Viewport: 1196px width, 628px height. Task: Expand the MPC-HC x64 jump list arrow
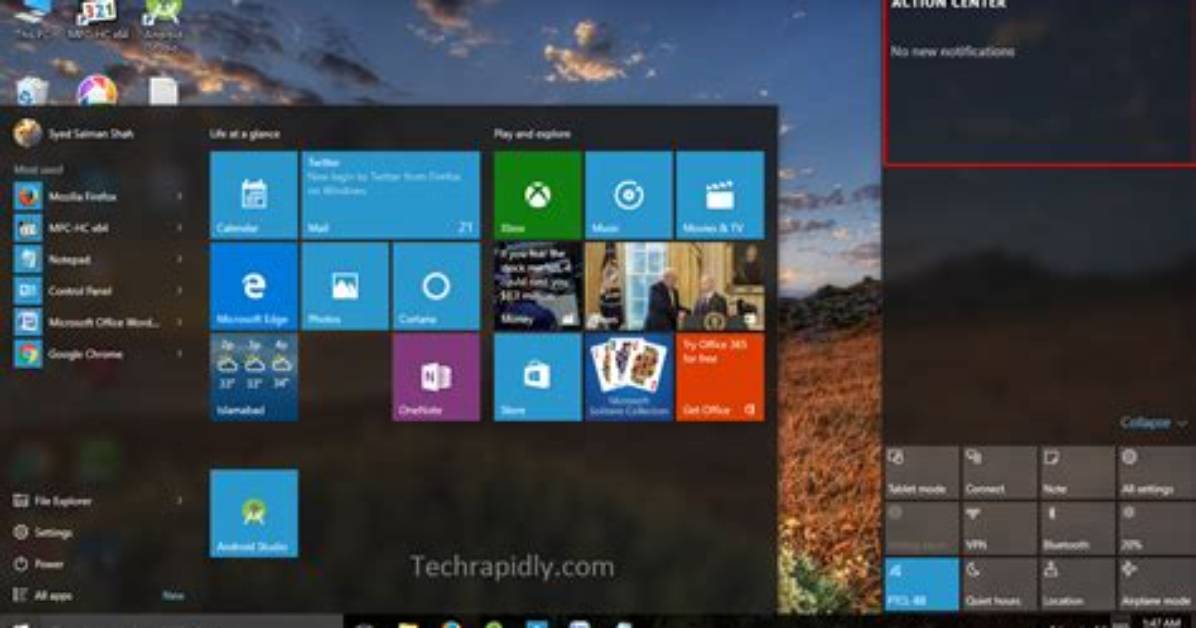tap(180, 227)
